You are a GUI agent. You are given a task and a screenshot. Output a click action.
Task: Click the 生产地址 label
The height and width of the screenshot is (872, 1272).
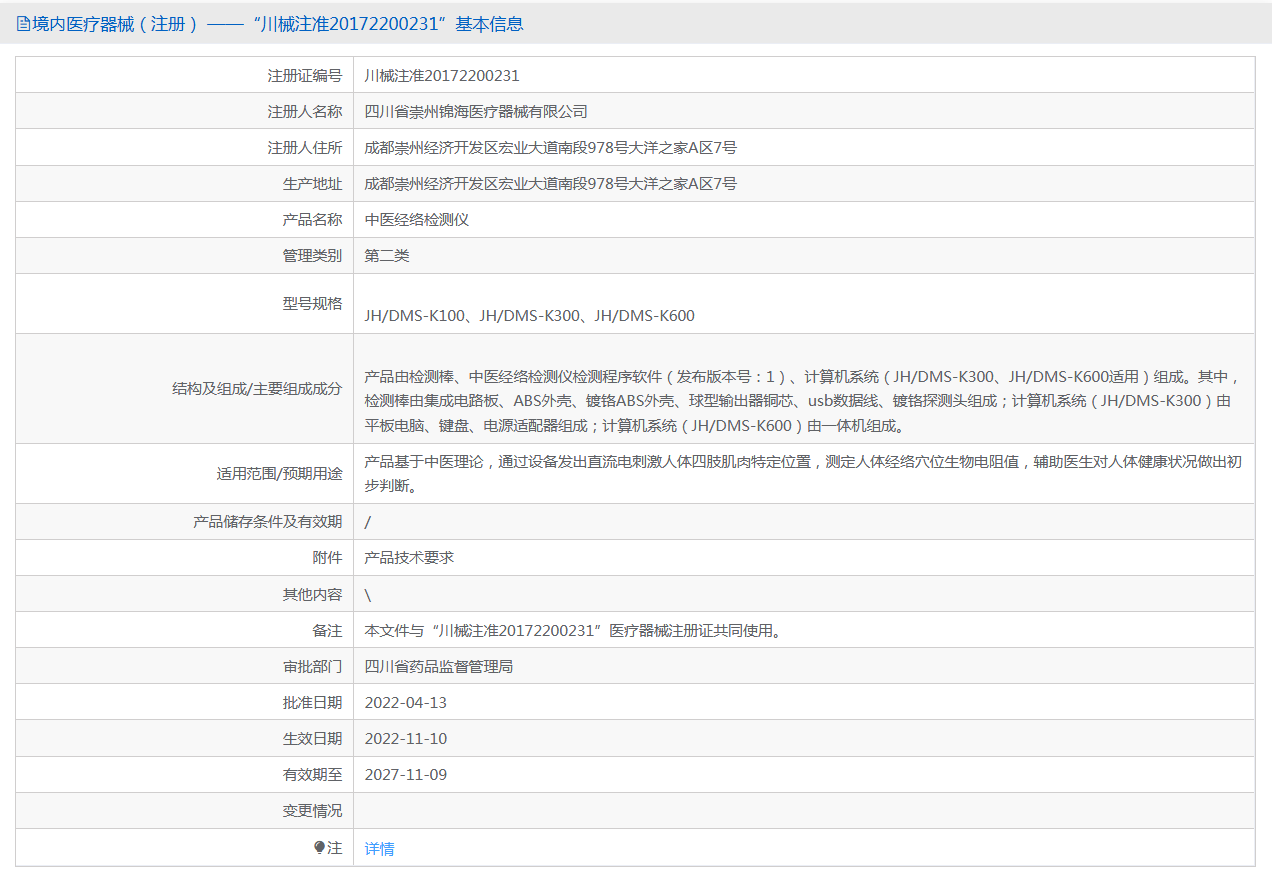click(x=312, y=183)
